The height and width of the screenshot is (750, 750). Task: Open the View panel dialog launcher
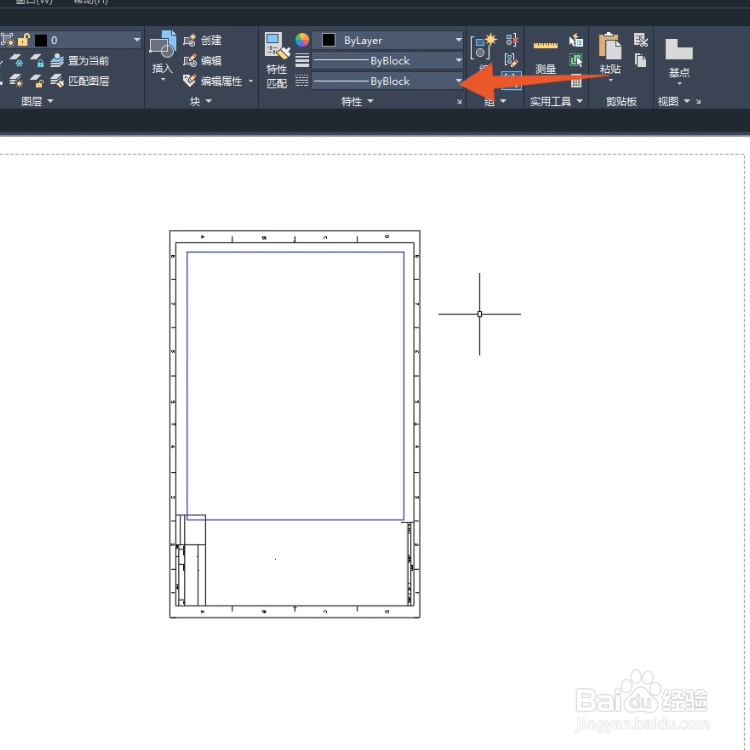(x=698, y=101)
